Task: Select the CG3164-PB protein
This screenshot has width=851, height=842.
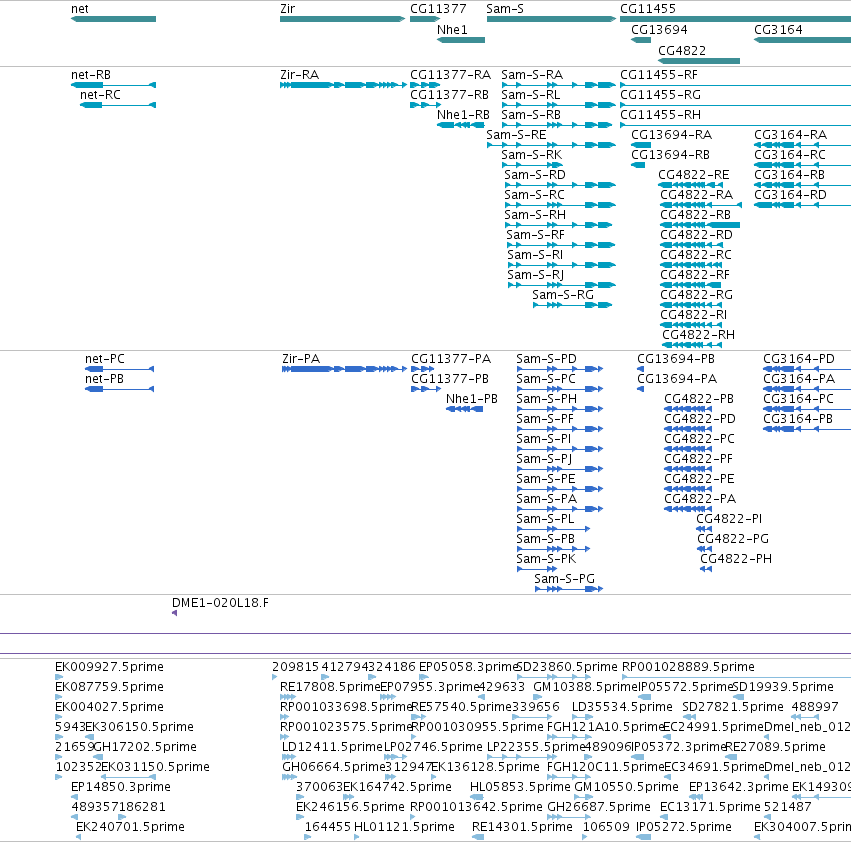Action: (807, 429)
